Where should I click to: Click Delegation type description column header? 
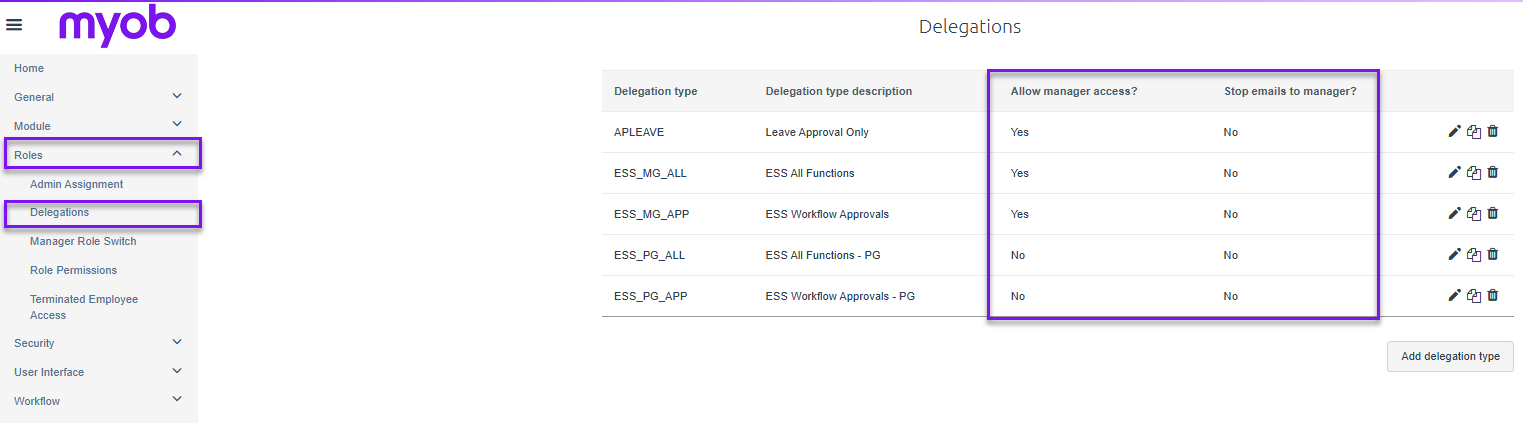(x=839, y=91)
